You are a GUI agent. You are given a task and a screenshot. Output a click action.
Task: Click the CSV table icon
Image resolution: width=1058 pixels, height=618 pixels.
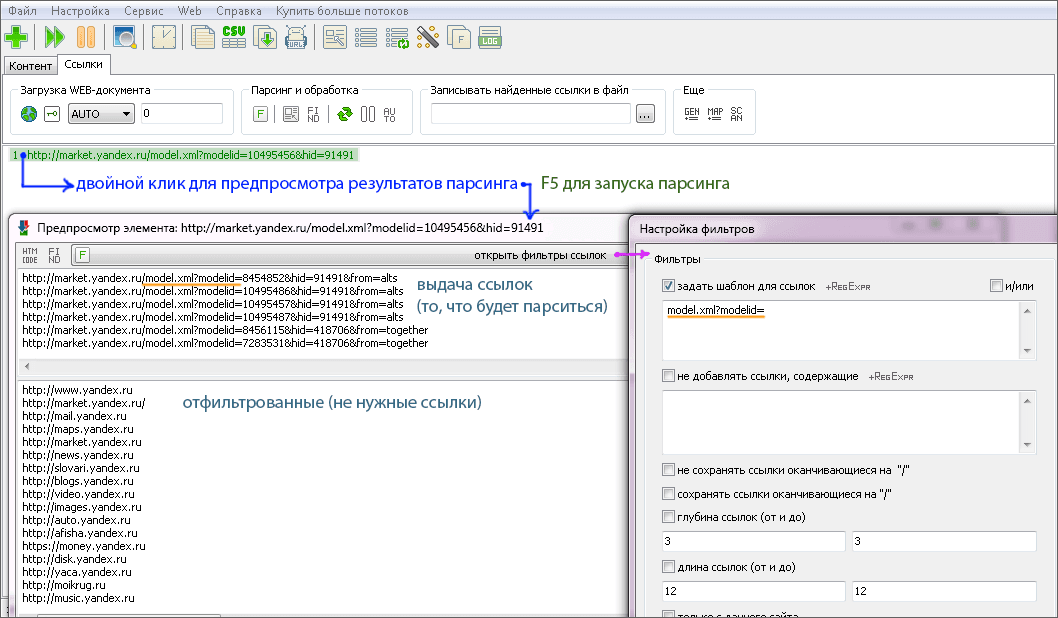(x=233, y=37)
